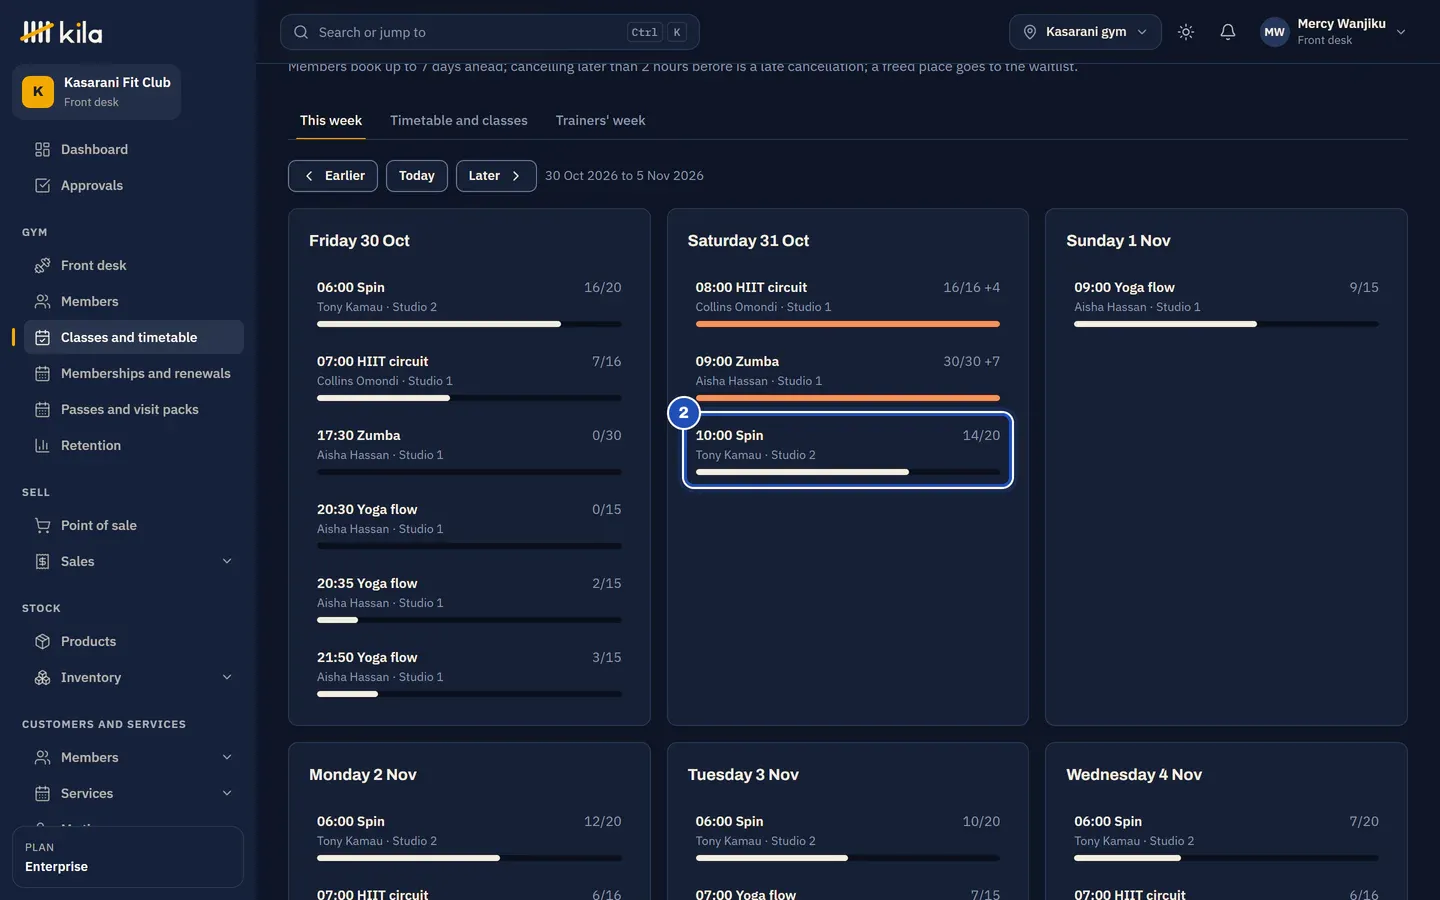The height and width of the screenshot is (900, 1440).
Task: Go to the Earlier week
Action: pyautogui.click(x=333, y=176)
